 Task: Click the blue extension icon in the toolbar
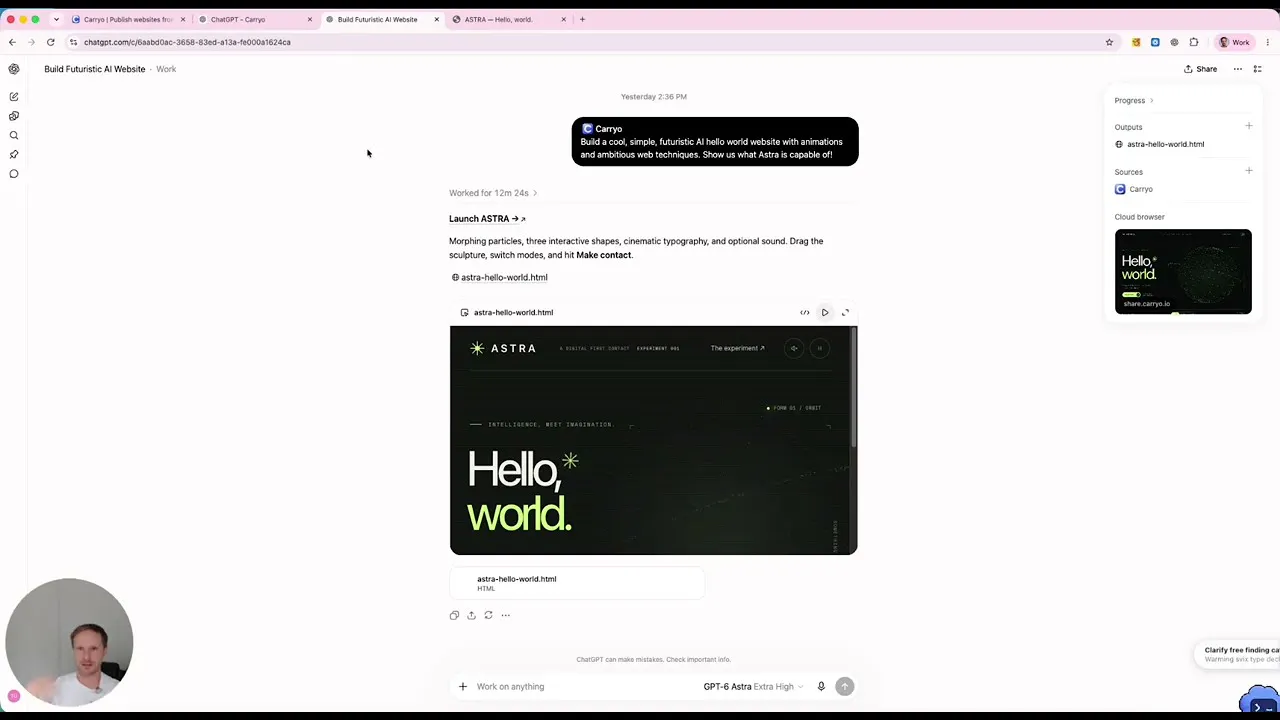click(1155, 42)
